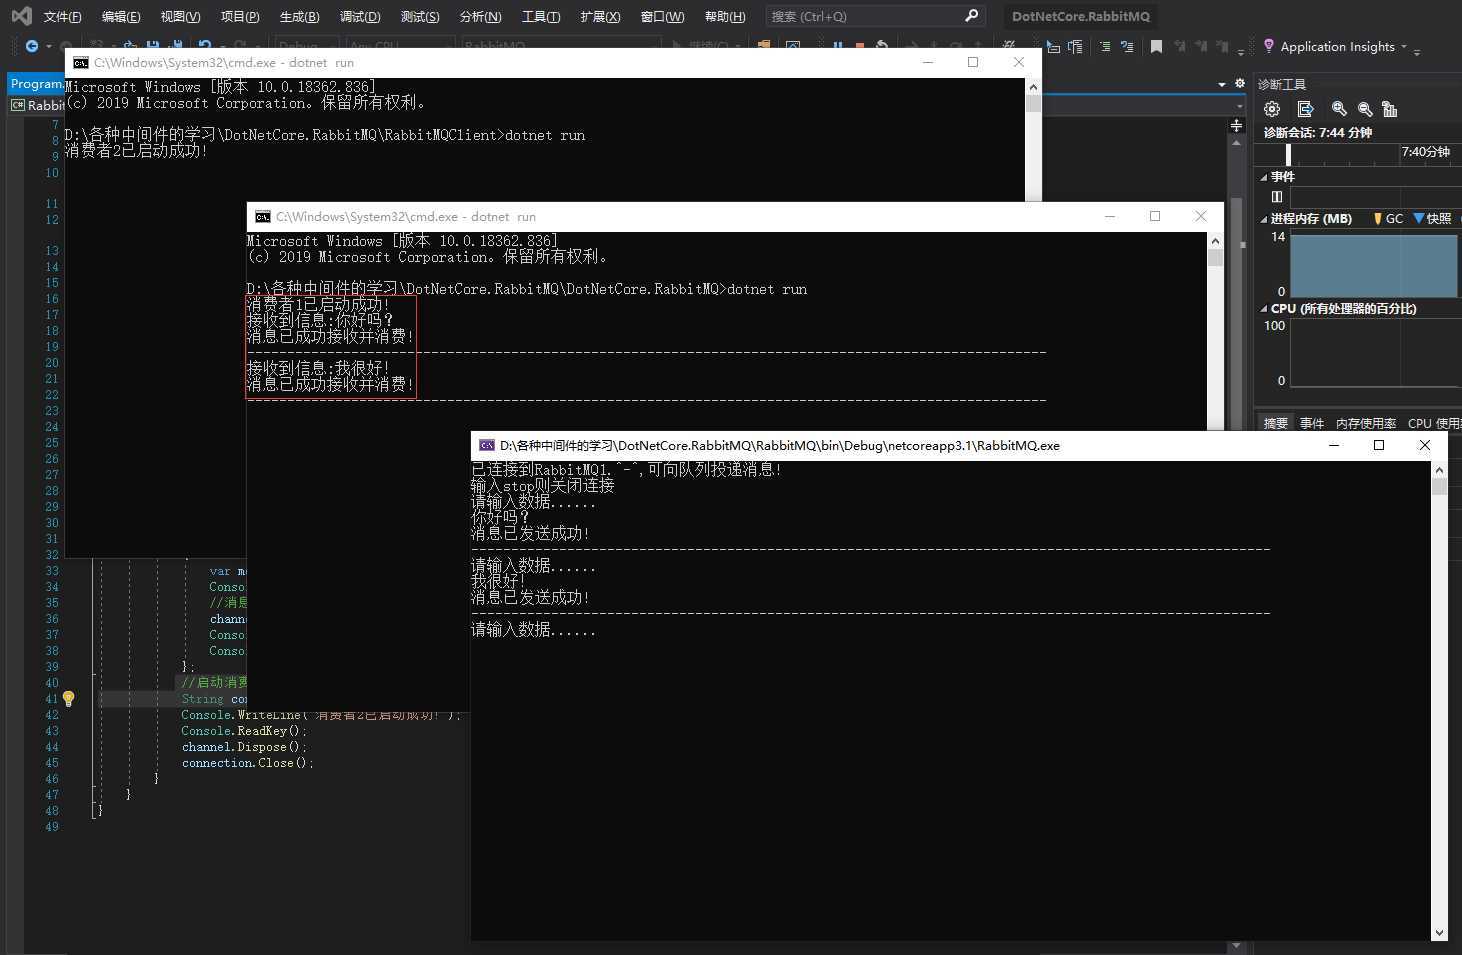This screenshot has width=1462, height=955.
Task: Click the first cmd window title icon
Action: click(81, 63)
